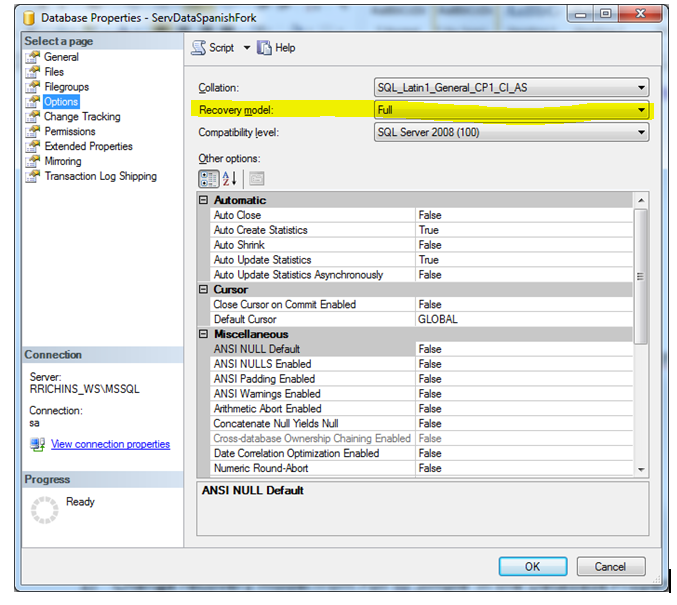
Task: Click Script button label
Action: point(221,48)
